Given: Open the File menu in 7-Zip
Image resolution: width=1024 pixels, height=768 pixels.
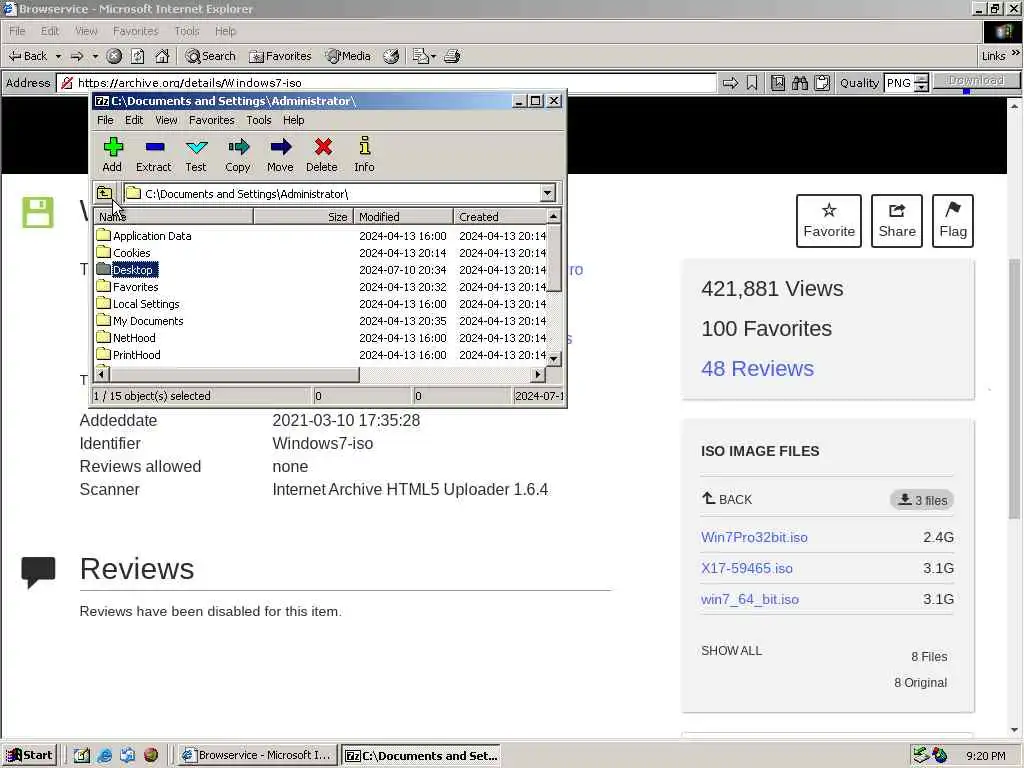Looking at the screenshot, I should click(x=105, y=120).
